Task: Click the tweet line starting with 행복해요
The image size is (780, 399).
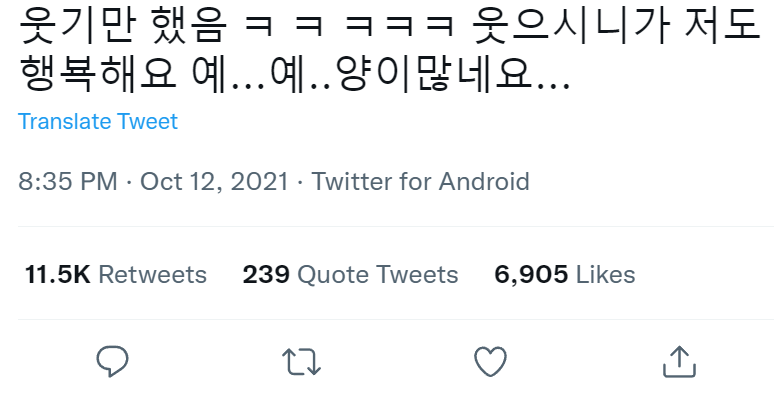Action: 294,75
